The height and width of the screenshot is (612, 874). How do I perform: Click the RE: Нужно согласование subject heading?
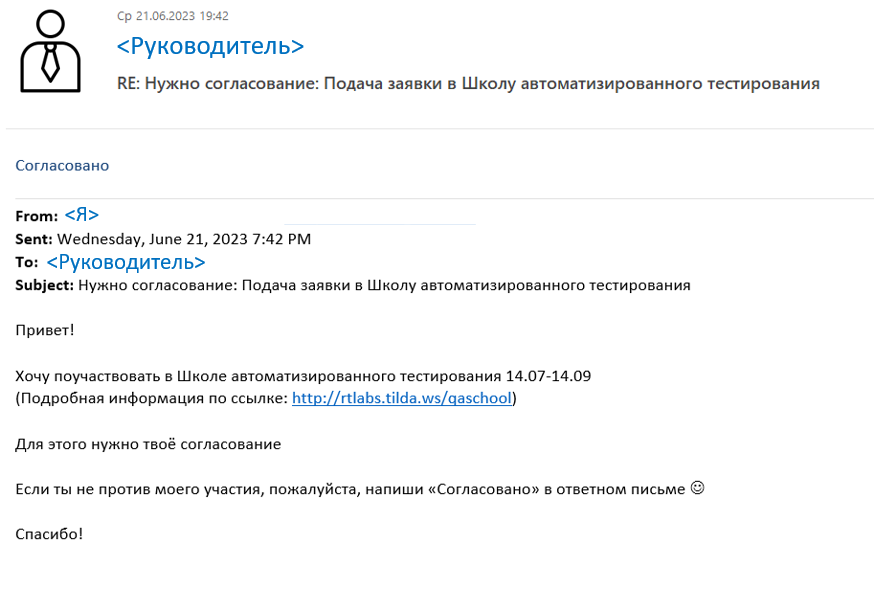coord(468,84)
